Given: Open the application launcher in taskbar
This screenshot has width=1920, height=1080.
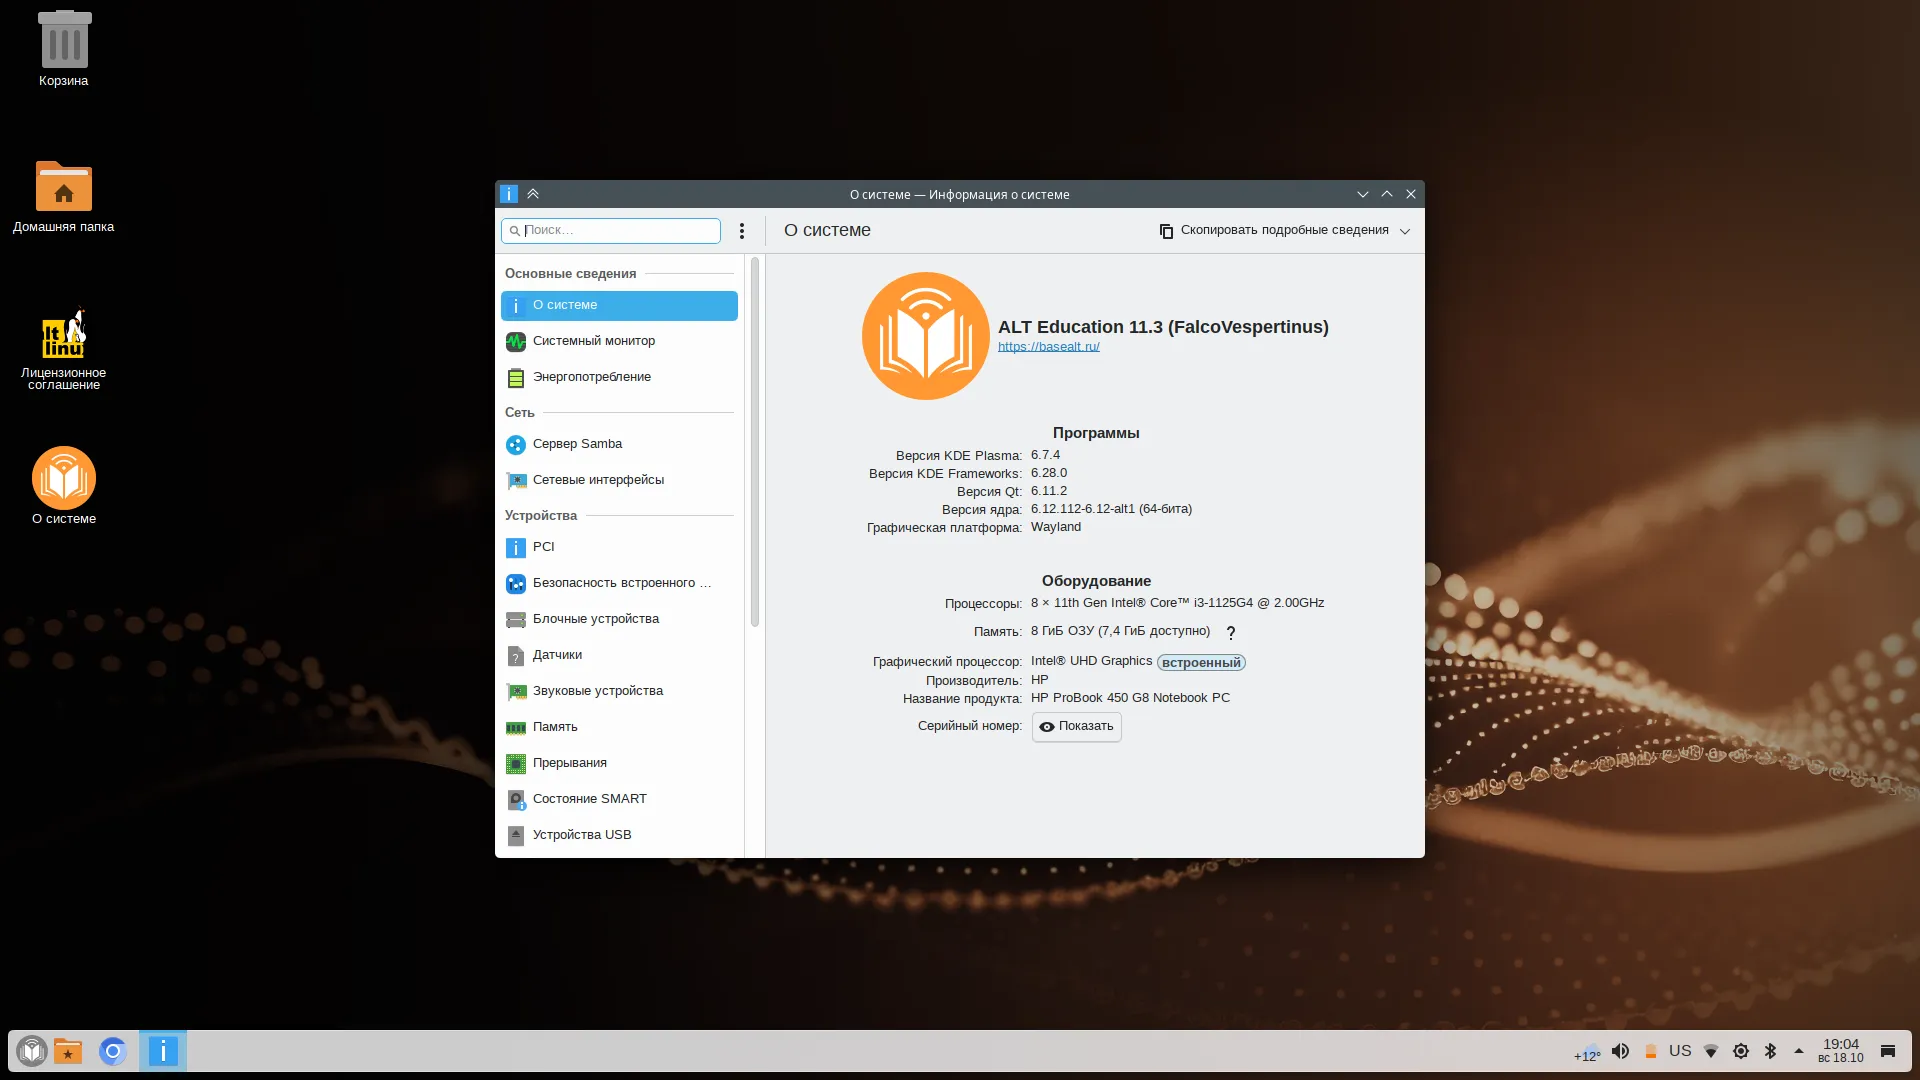Looking at the screenshot, I should point(32,1051).
